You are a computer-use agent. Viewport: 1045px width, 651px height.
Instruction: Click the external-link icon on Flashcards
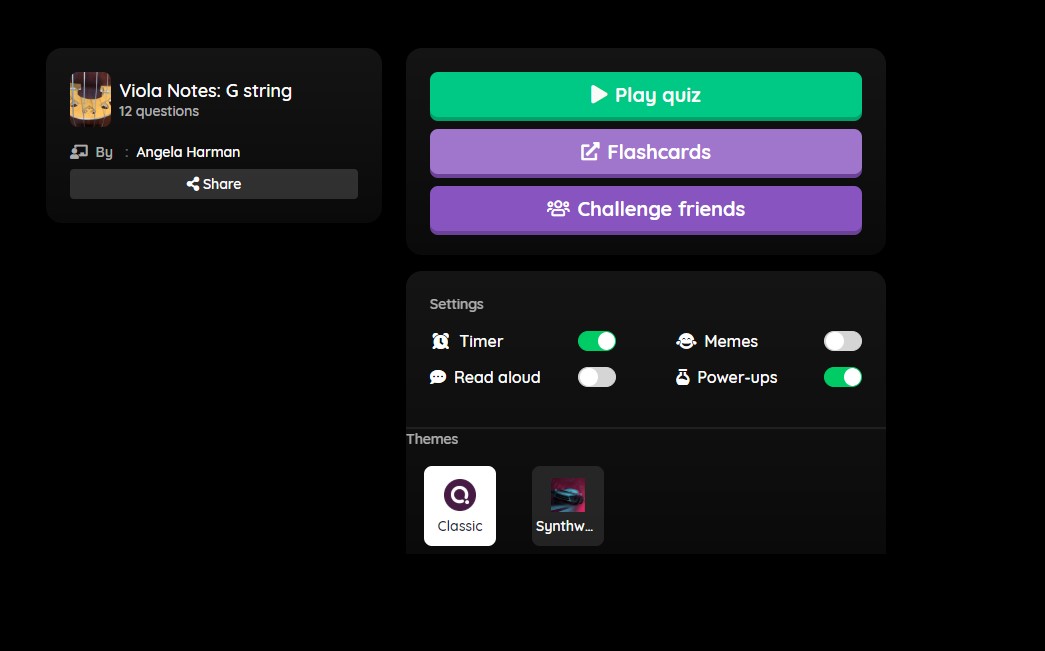click(590, 152)
